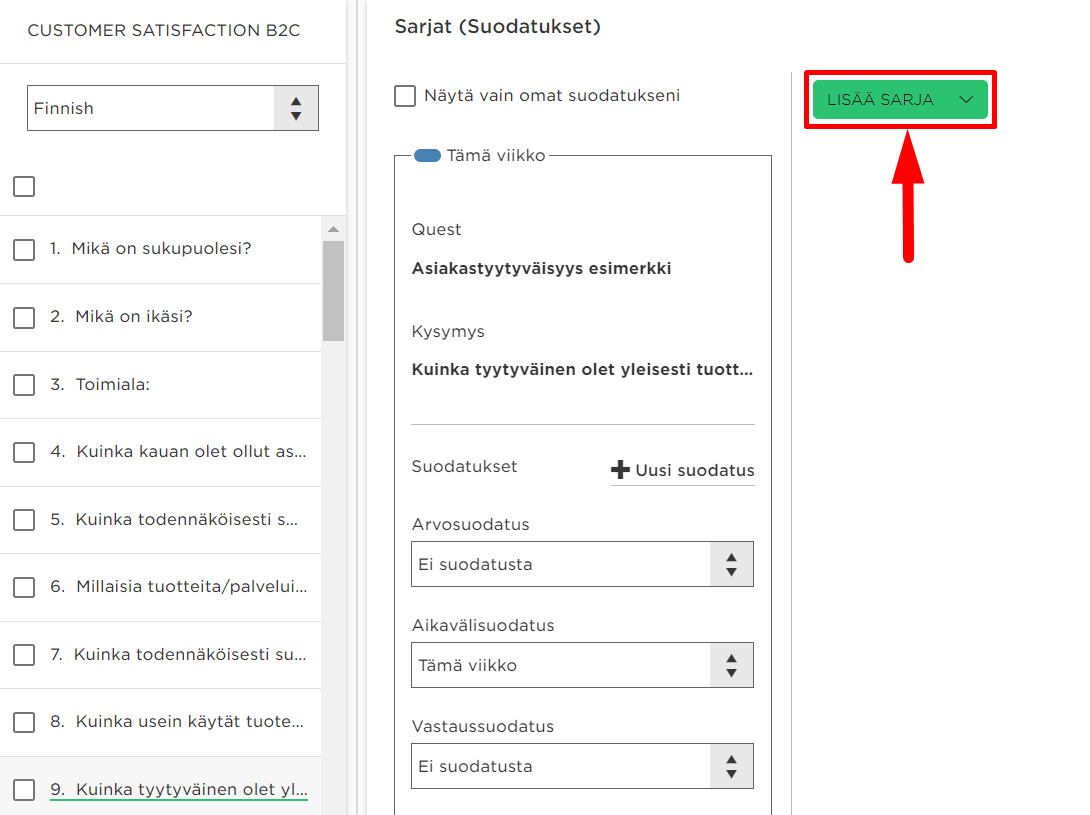
Task: Check question 8 Kuinka usein käytät checkbox
Action: [24, 722]
